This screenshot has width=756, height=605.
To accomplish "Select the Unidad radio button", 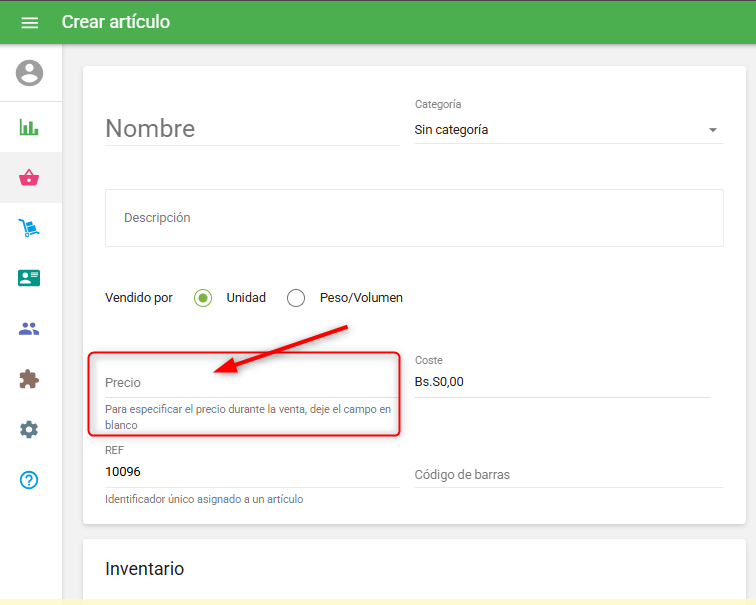I will 203,298.
